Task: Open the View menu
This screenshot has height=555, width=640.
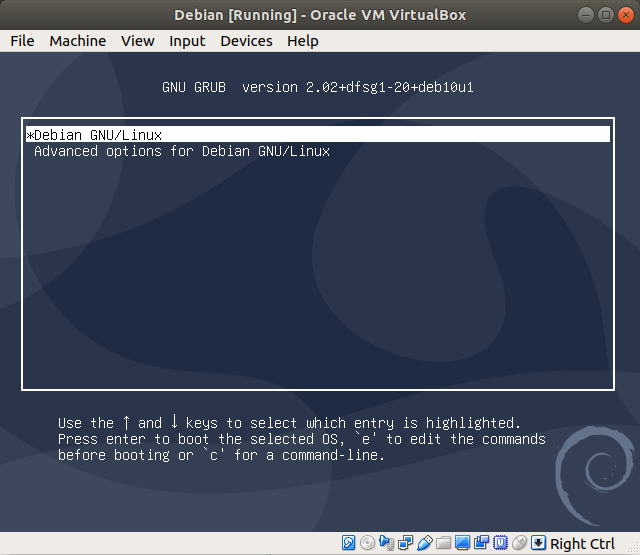Action: (x=138, y=41)
